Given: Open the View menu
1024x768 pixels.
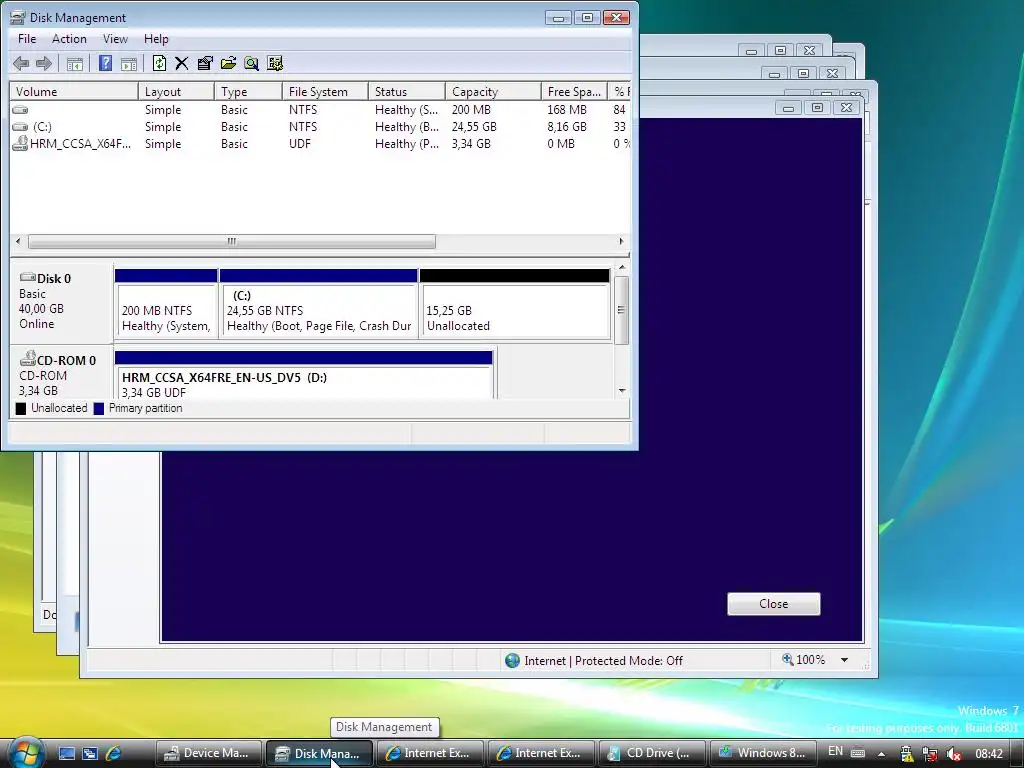Looking at the screenshot, I should [115, 39].
